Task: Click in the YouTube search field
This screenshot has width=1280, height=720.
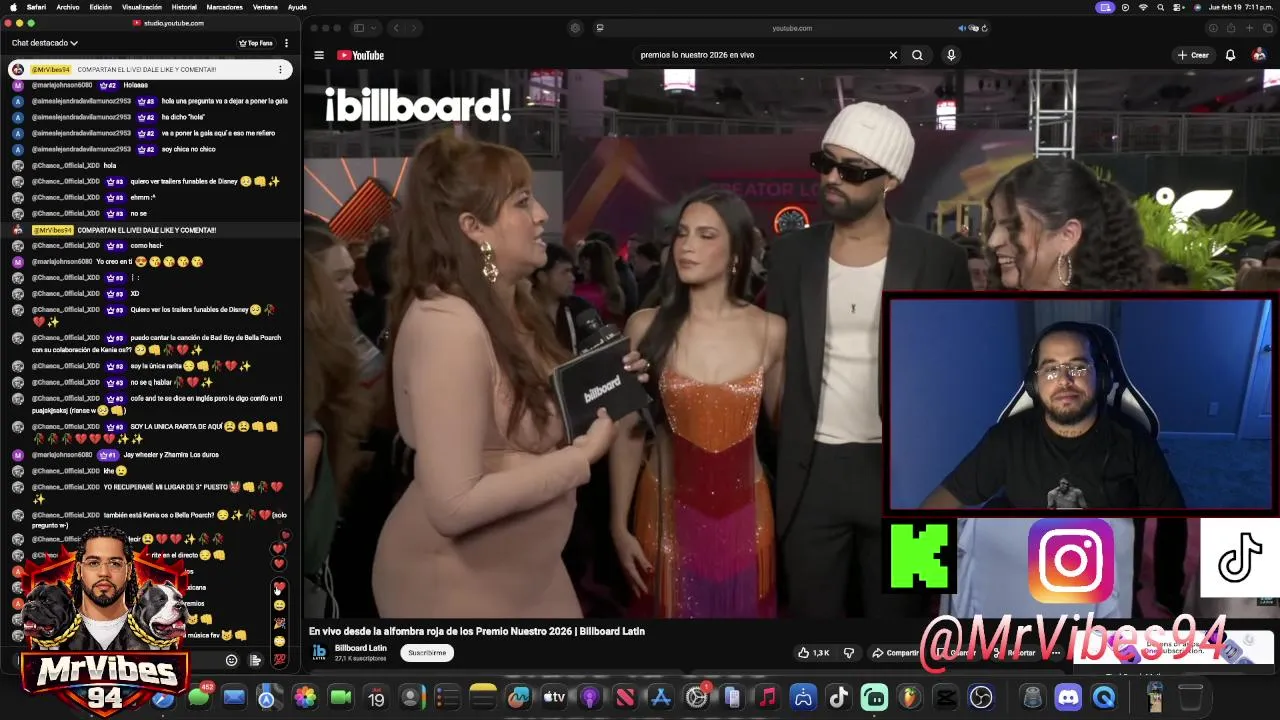Action: (760, 55)
